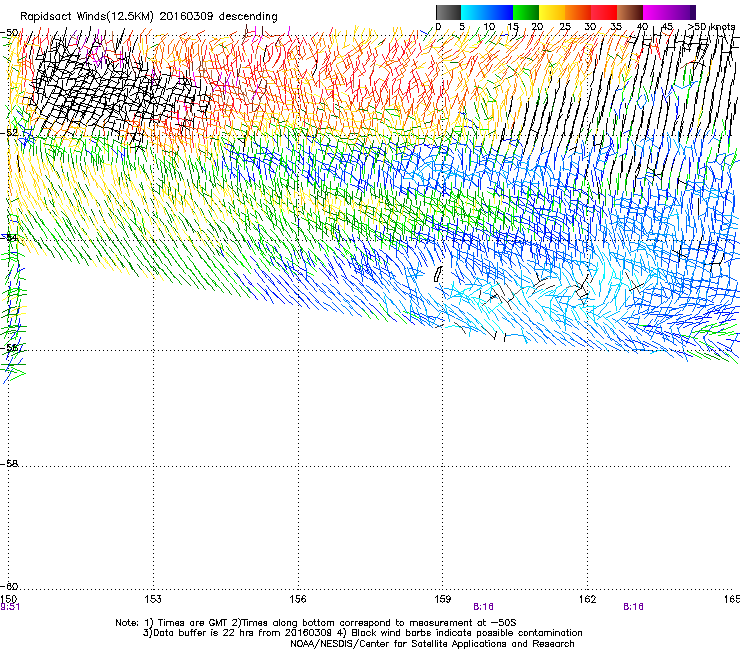Viewport: 740px width, 650px height.
Task: Click the '156' longitude axis label
Action: click(298, 599)
